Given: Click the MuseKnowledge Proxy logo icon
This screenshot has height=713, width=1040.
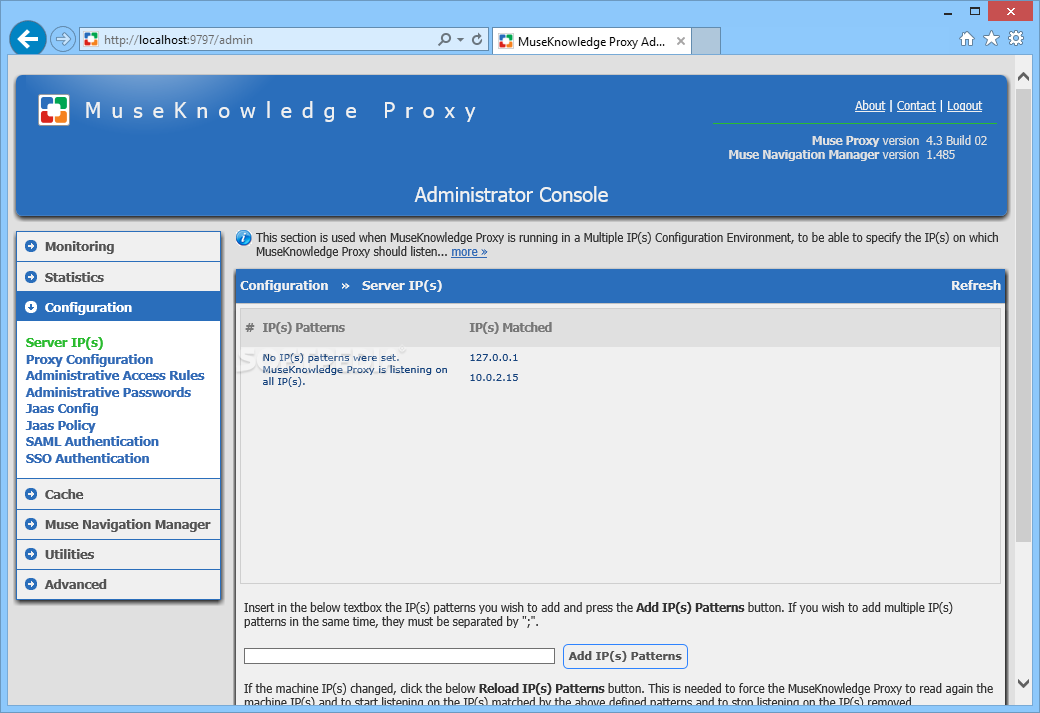Looking at the screenshot, I should (x=54, y=110).
